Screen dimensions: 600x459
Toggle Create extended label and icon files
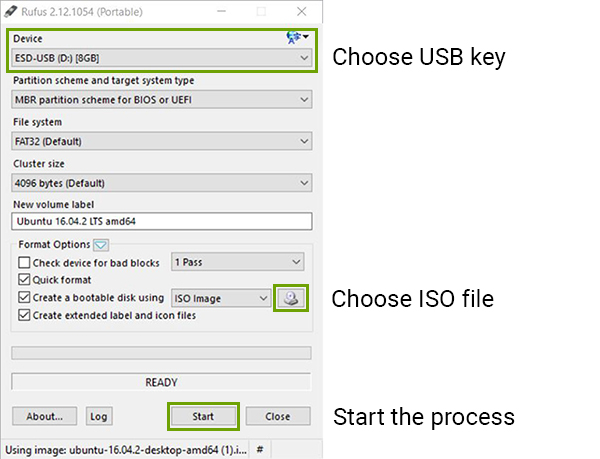[25, 315]
